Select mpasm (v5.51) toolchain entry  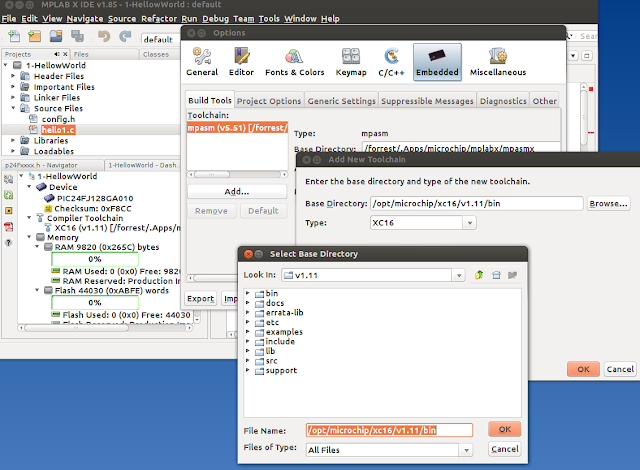point(238,128)
